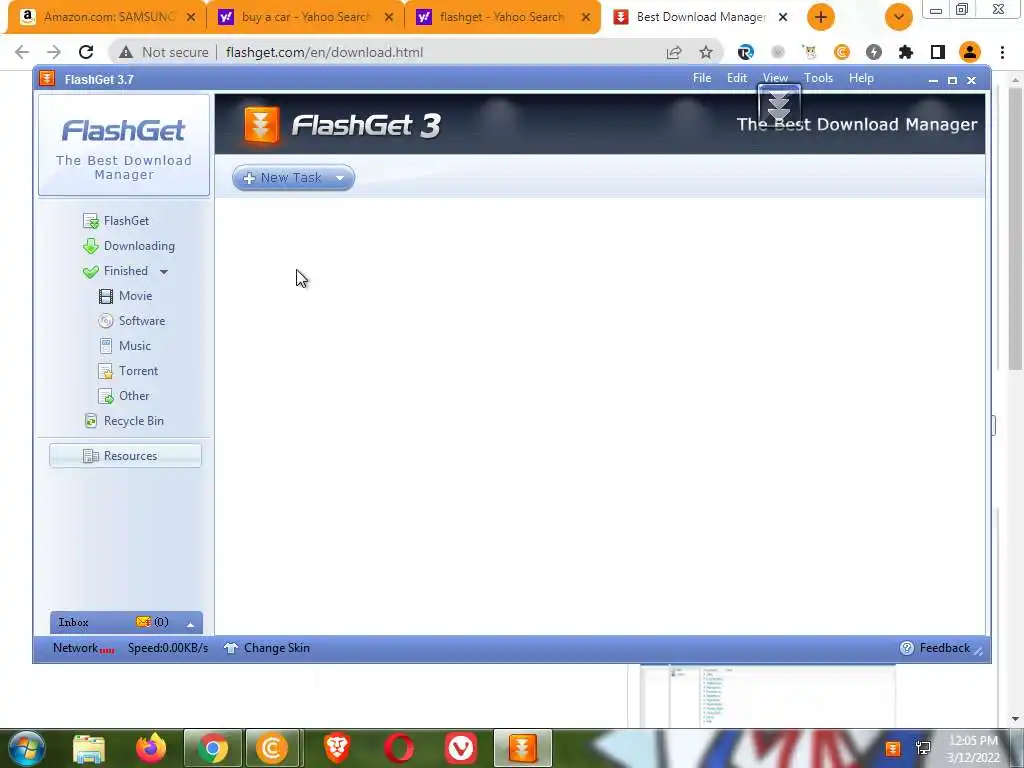1024x768 pixels.
Task: Open Brave browser from the taskbar
Action: [x=337, y=748]
